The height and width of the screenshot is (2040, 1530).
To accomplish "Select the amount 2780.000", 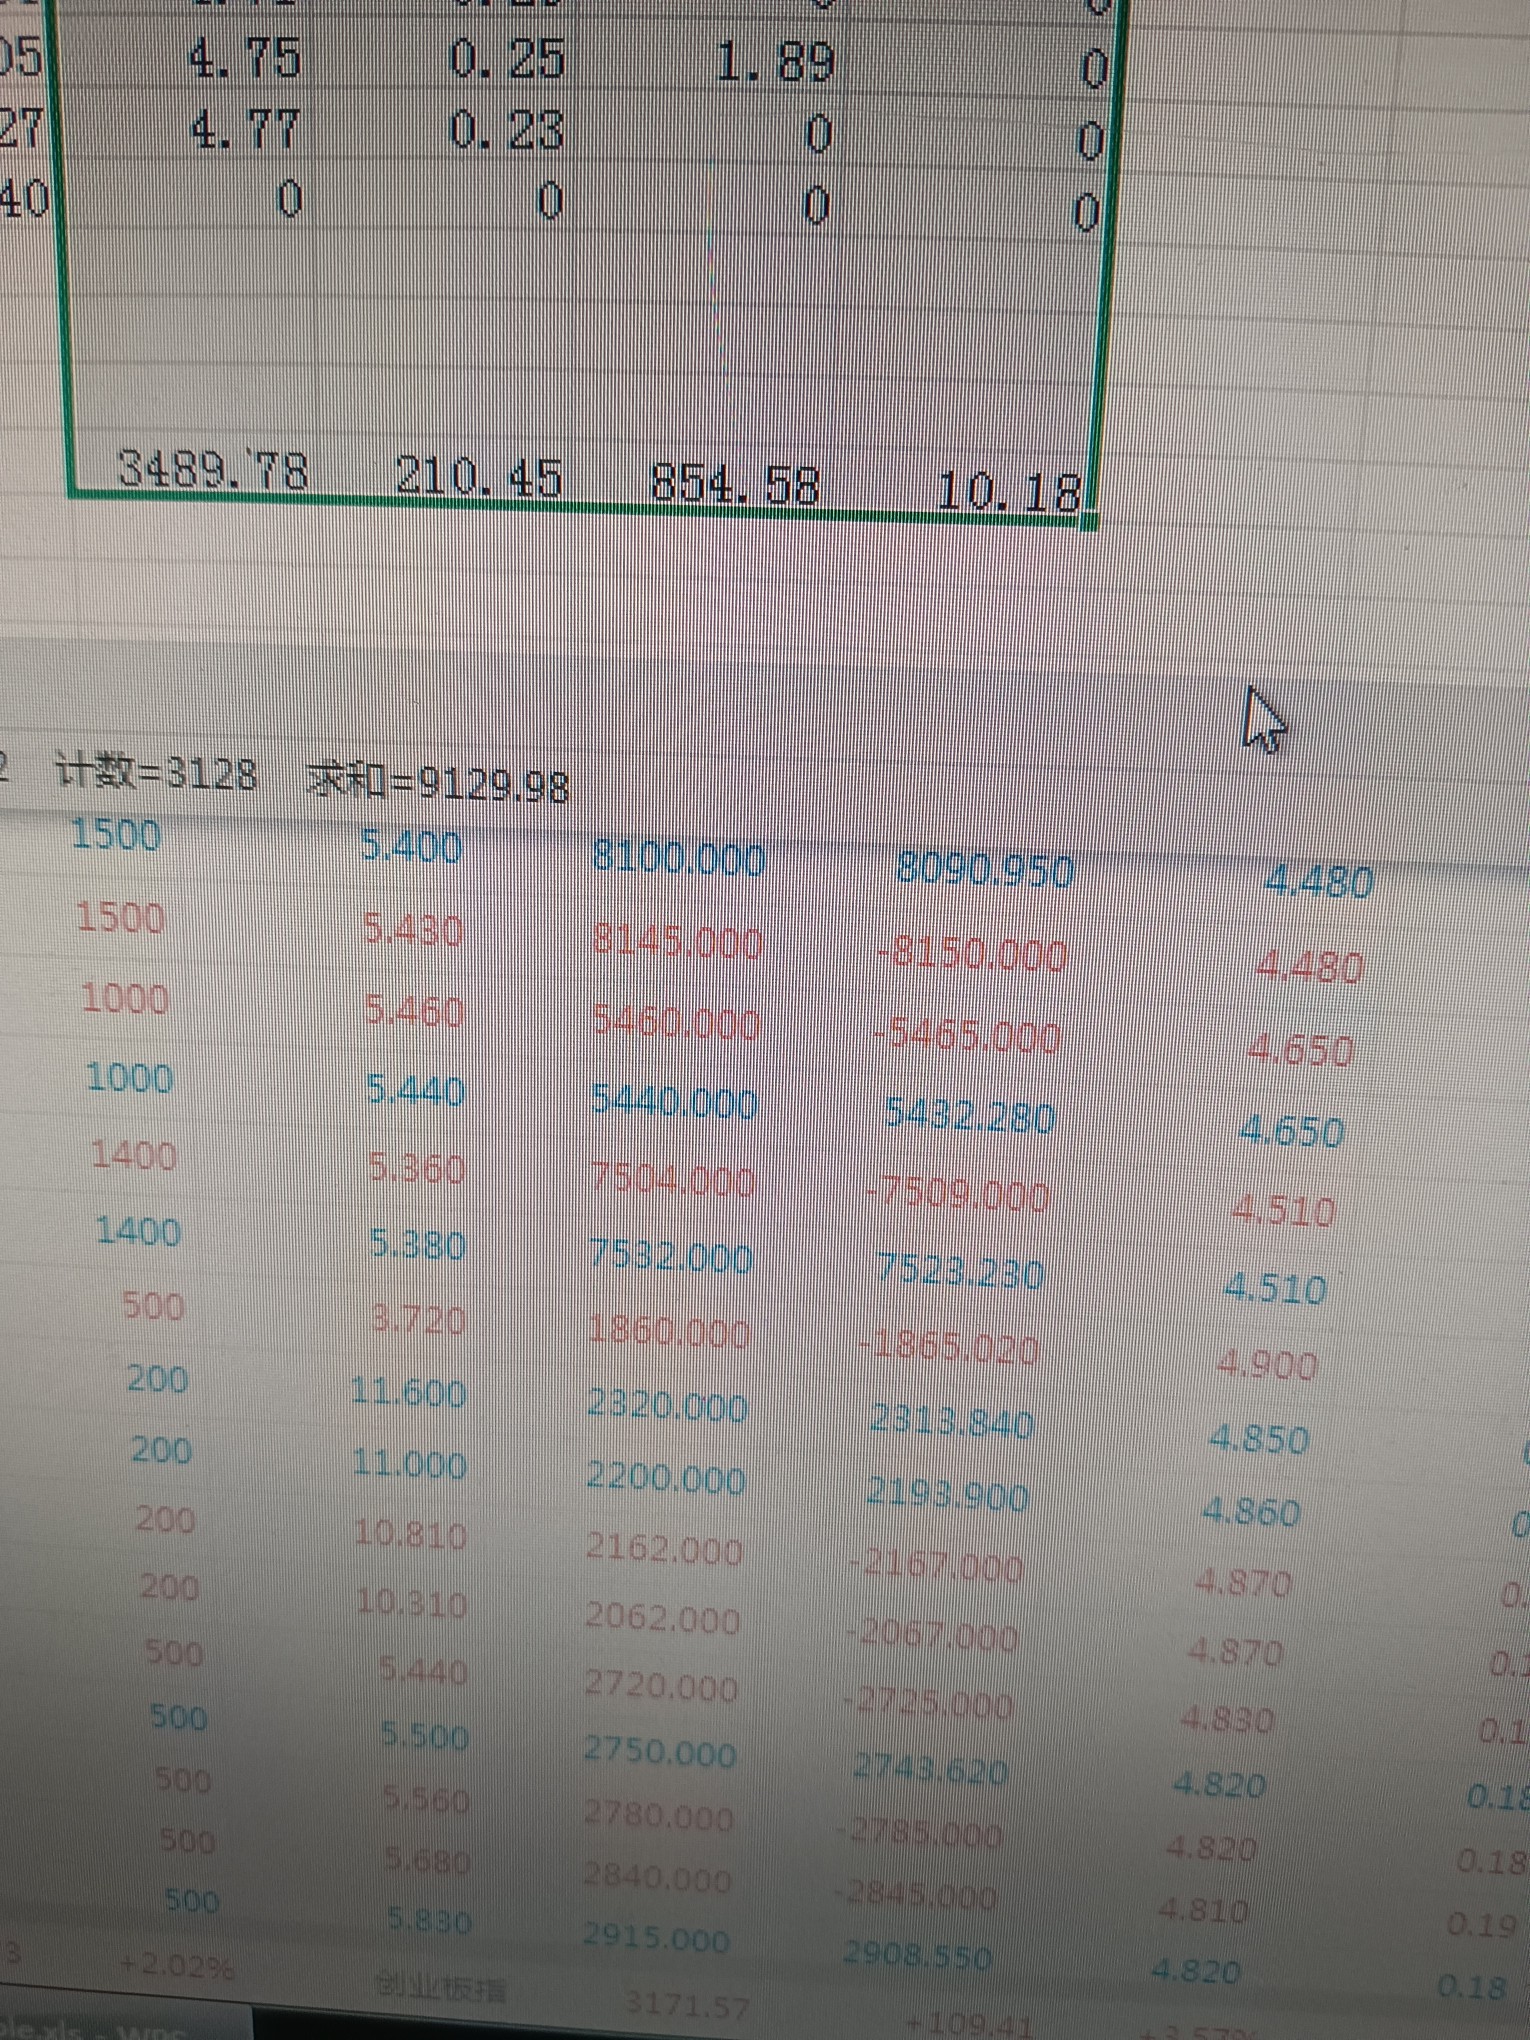I will [x=660, y=1815].
